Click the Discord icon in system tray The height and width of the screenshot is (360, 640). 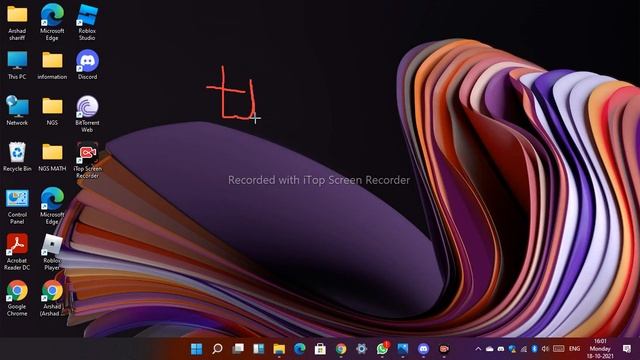point(501,349)
